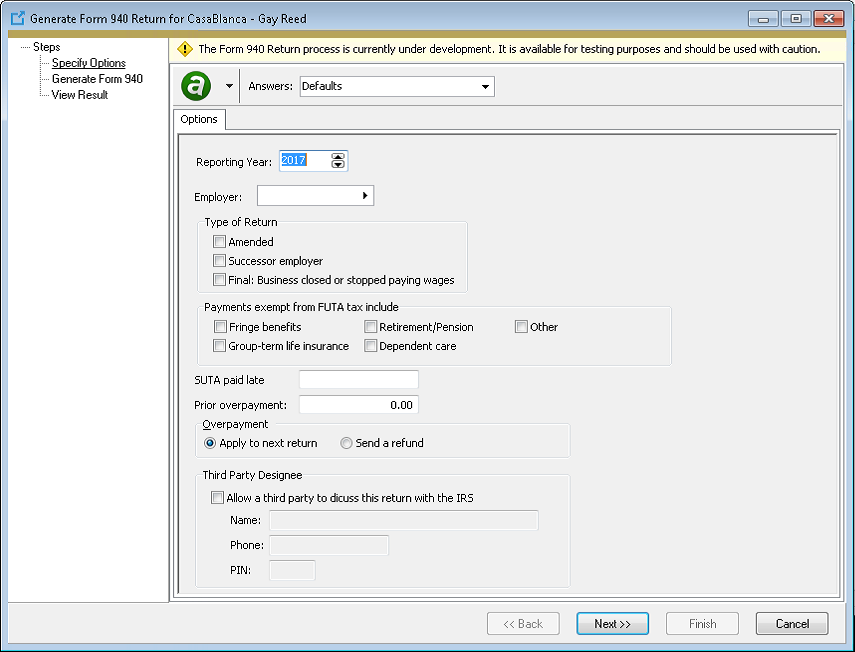Select Apply to next return
This screenshot has width=855, height=652.
(210, 443)
